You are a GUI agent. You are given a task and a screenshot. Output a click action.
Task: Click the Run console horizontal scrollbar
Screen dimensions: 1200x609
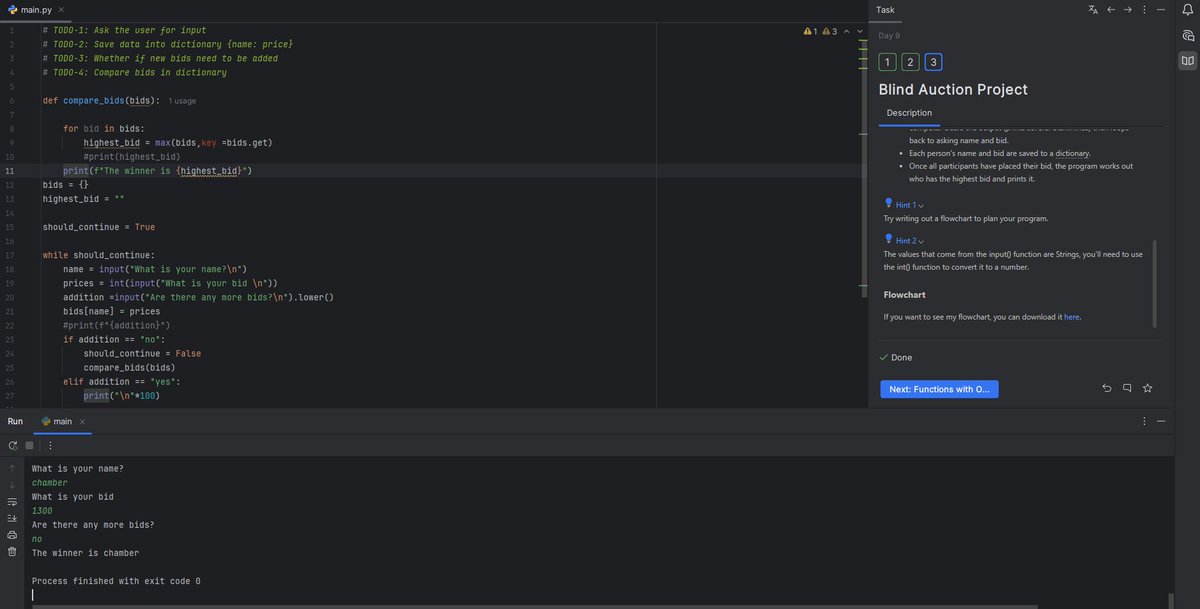pos(535,606)
